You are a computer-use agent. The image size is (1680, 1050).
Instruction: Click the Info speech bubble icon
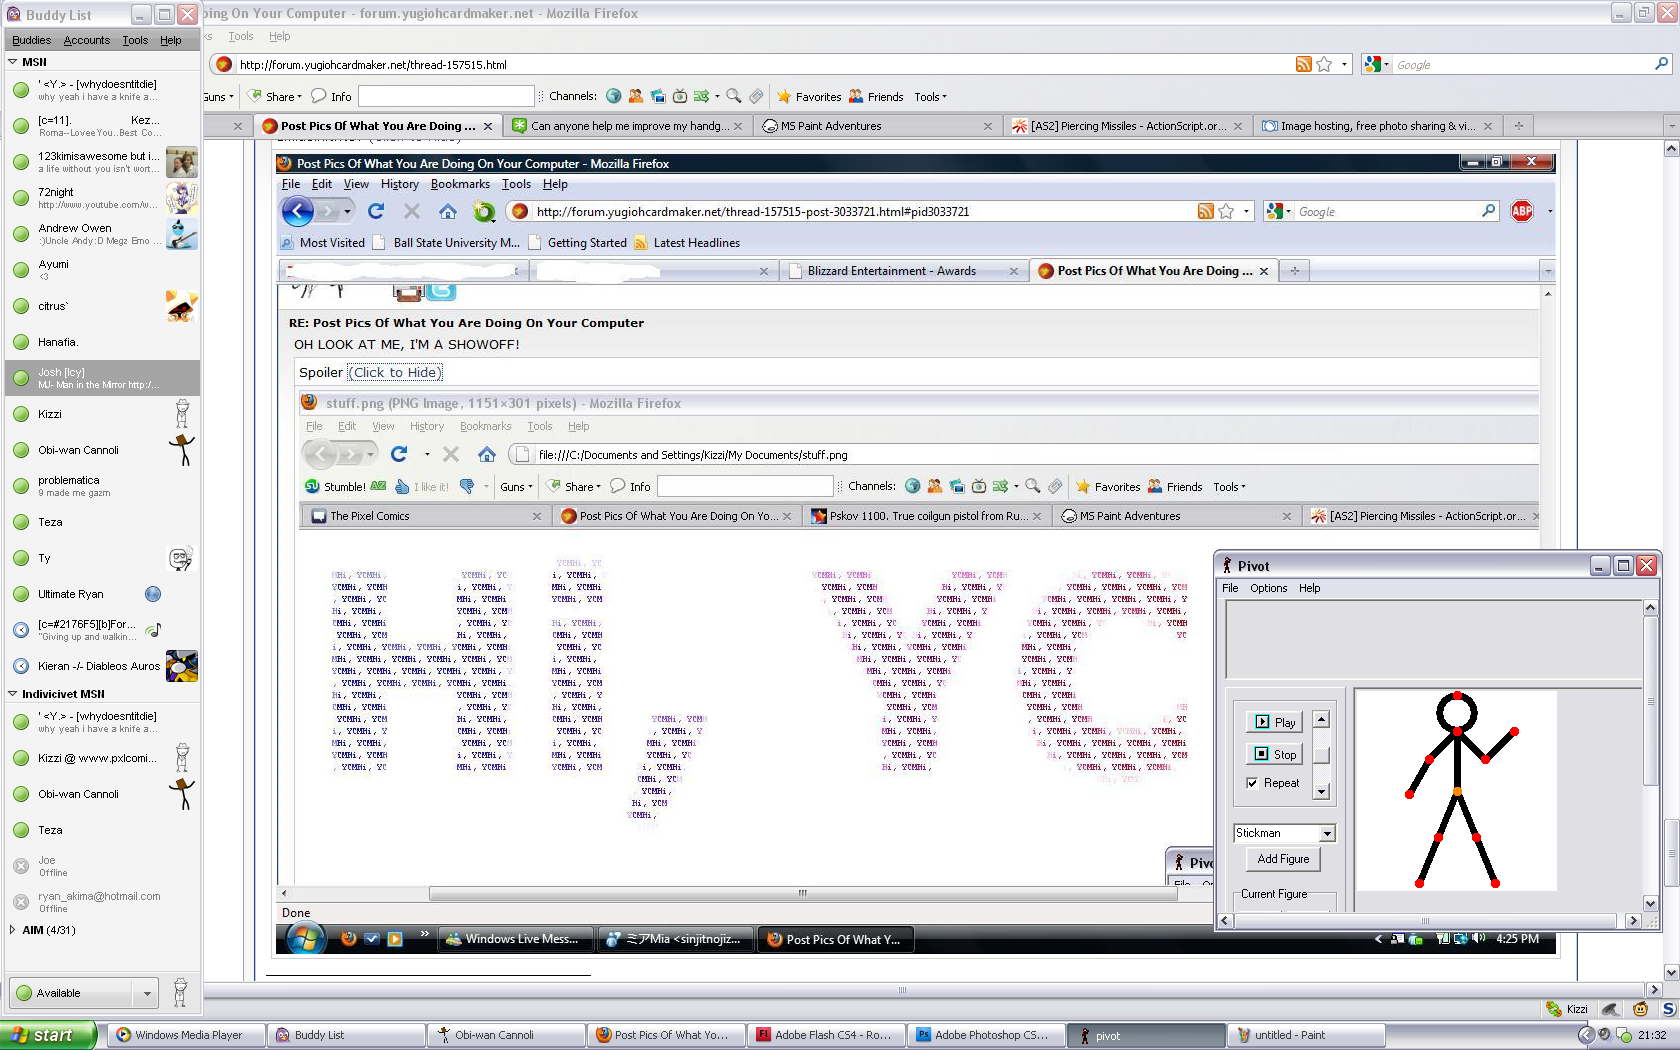(x=319, y=97)
